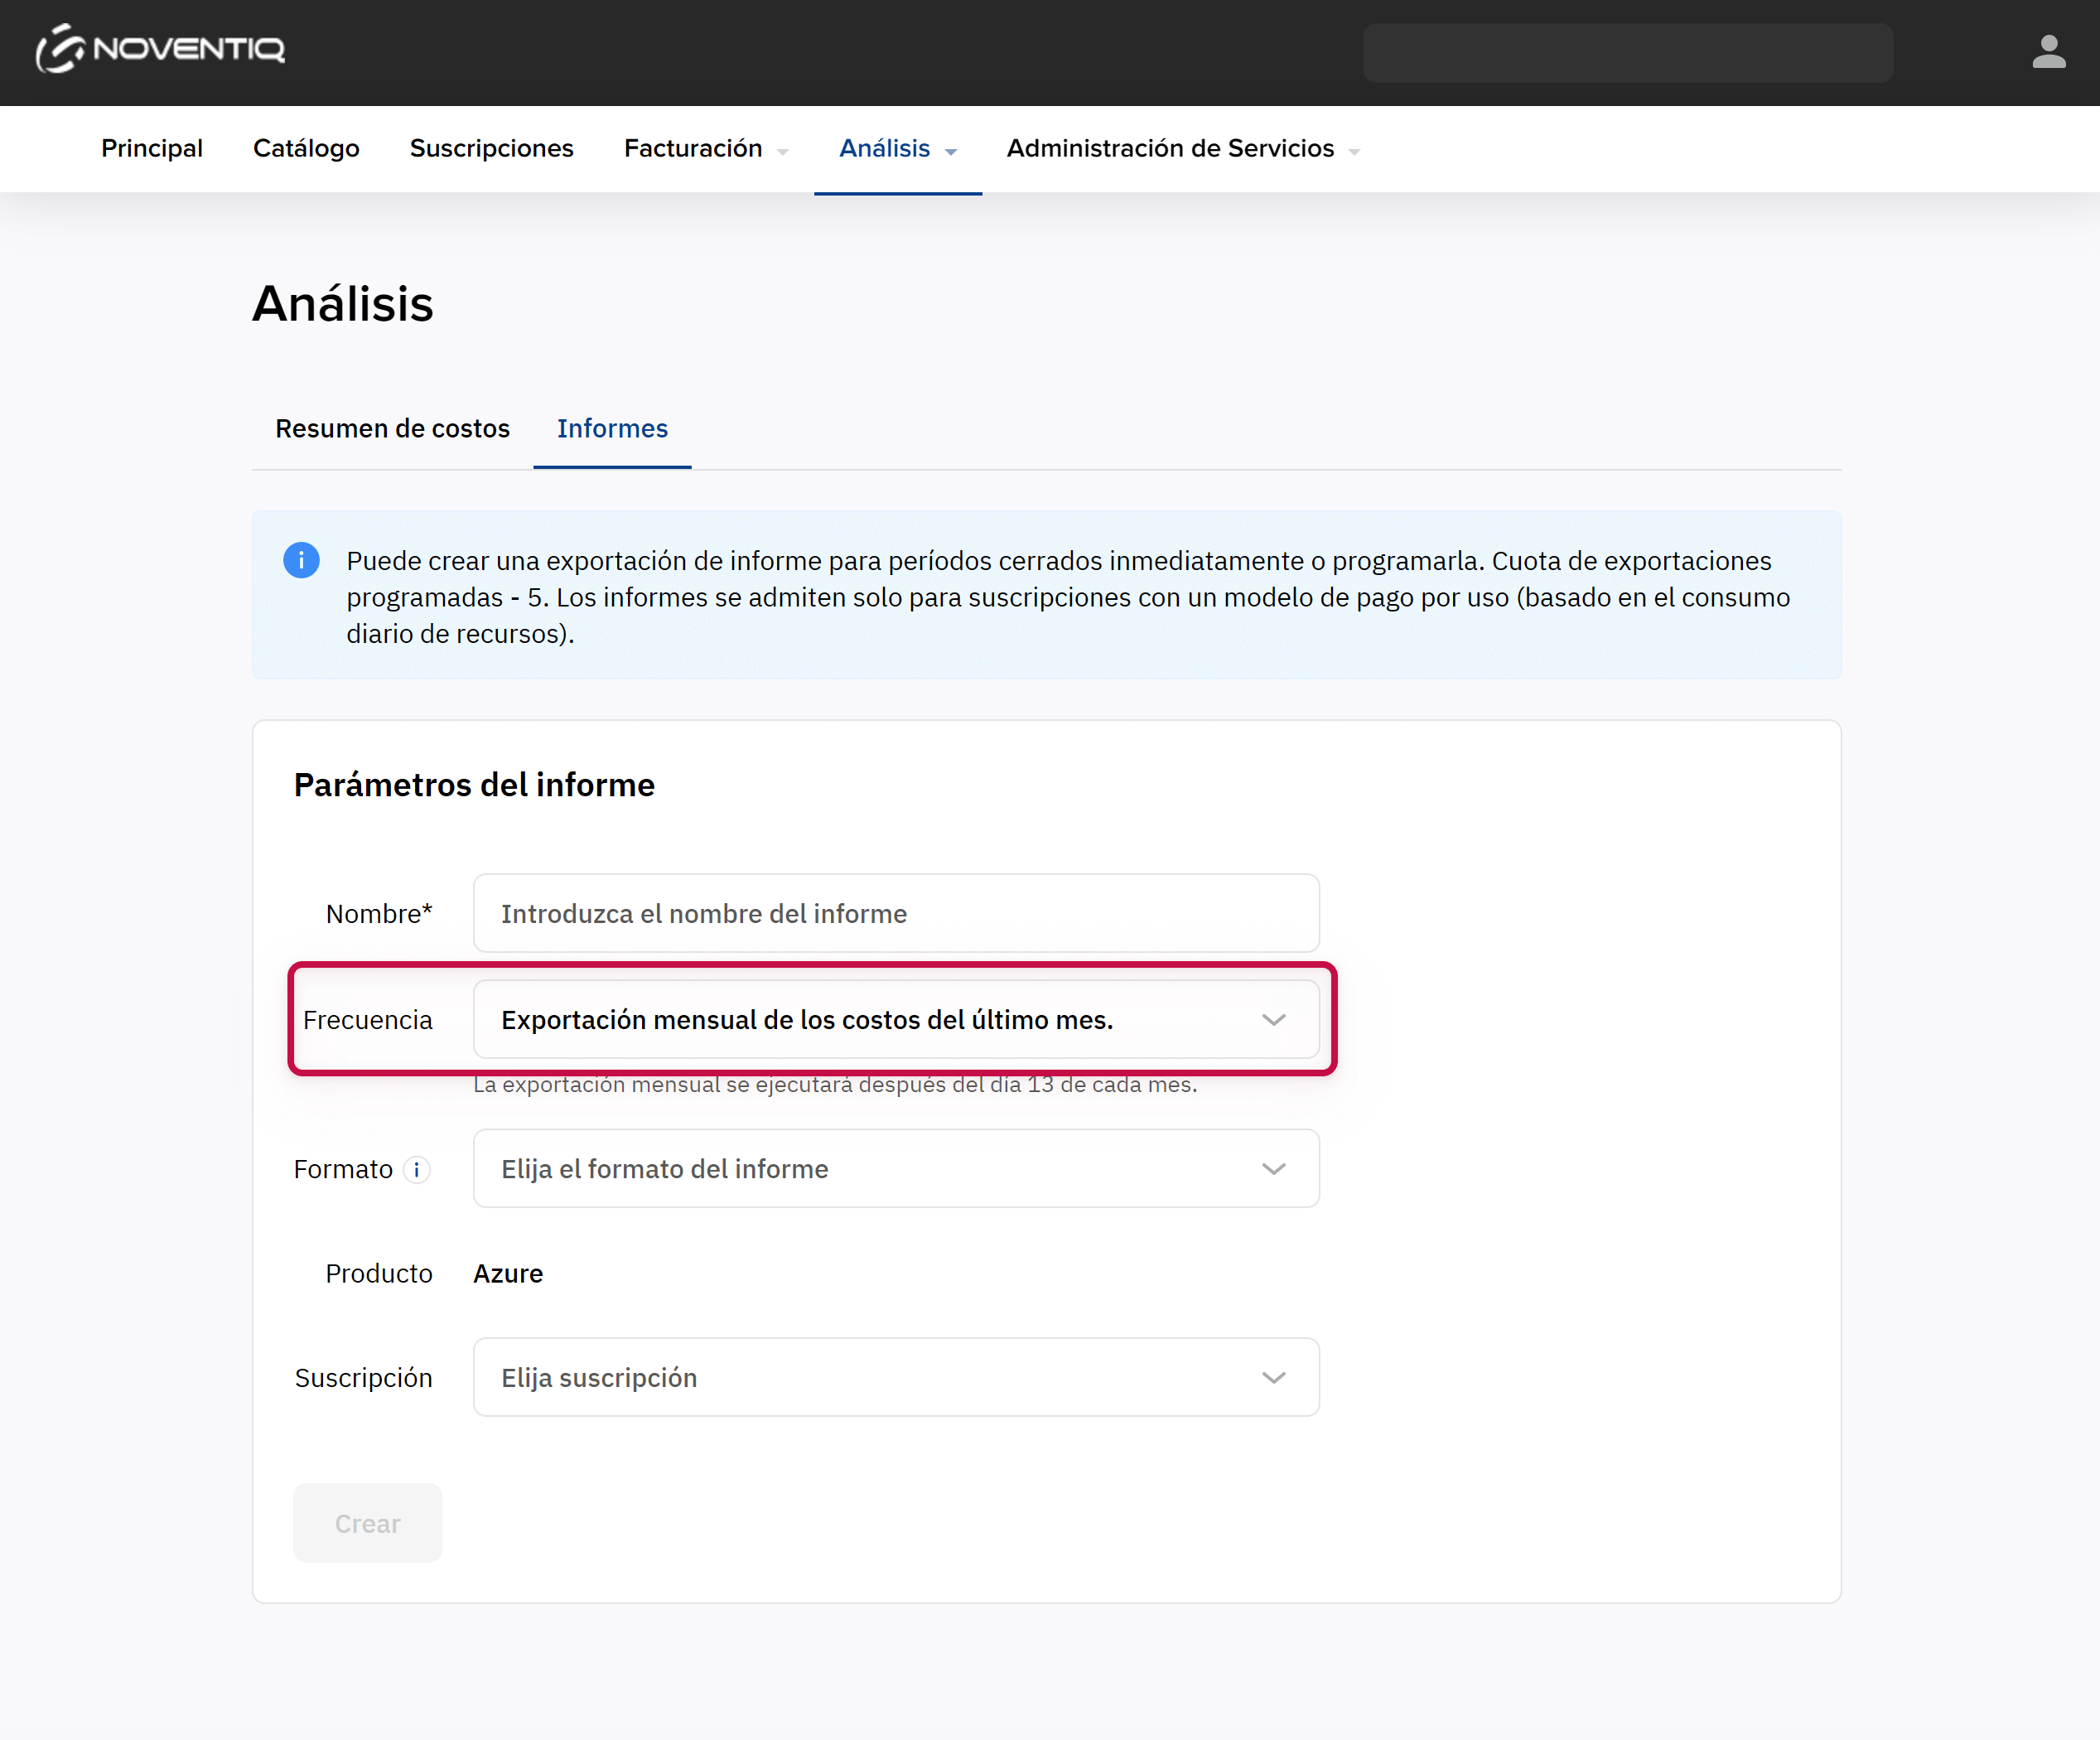Open the Facturación menu
Viewport: 2100px width, 1740px height.
pos(692,148)
